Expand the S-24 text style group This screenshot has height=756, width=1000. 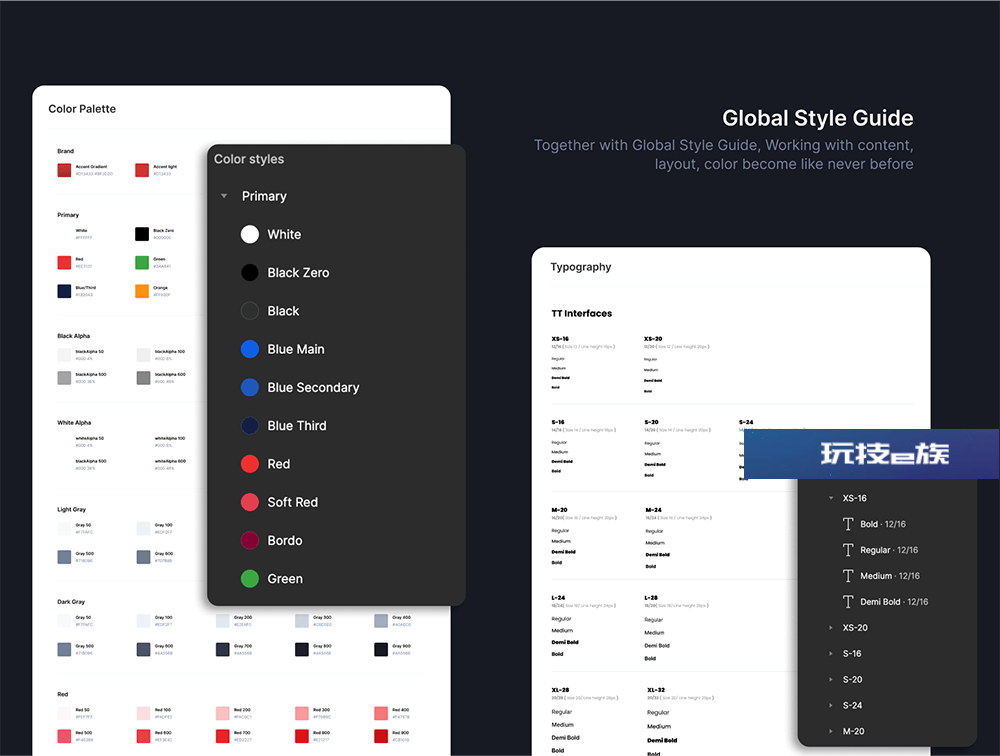pyautogui.click(x=830, y=706)
